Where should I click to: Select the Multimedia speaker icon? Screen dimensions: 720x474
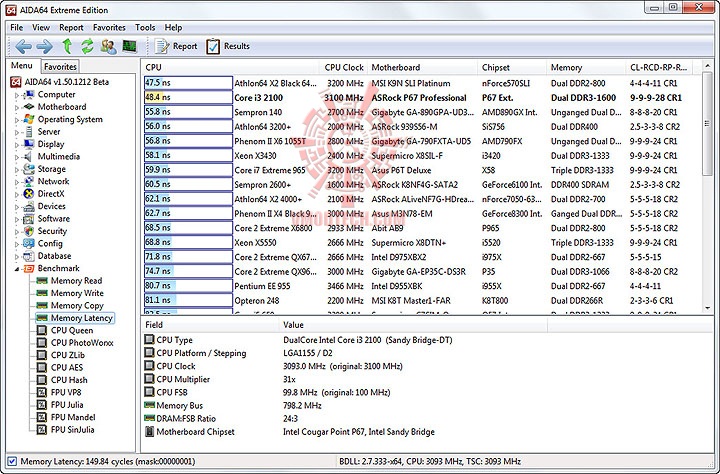[x=29, y=157]
